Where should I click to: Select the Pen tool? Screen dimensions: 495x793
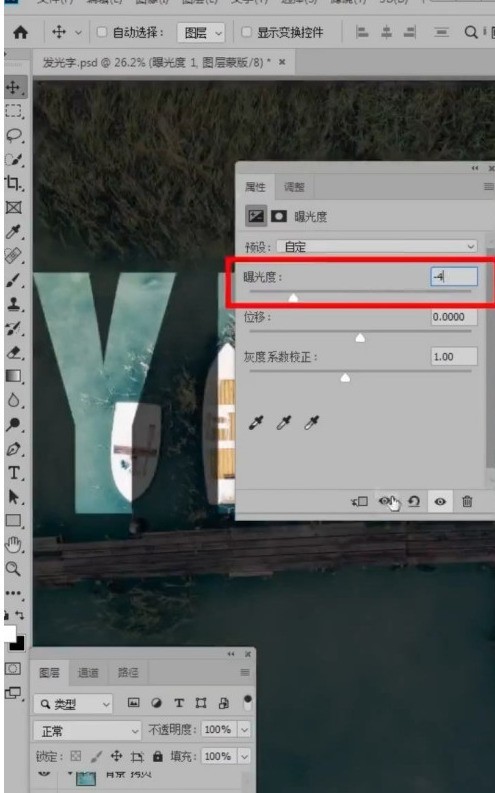pyautogui.click(x=14, y=449)
